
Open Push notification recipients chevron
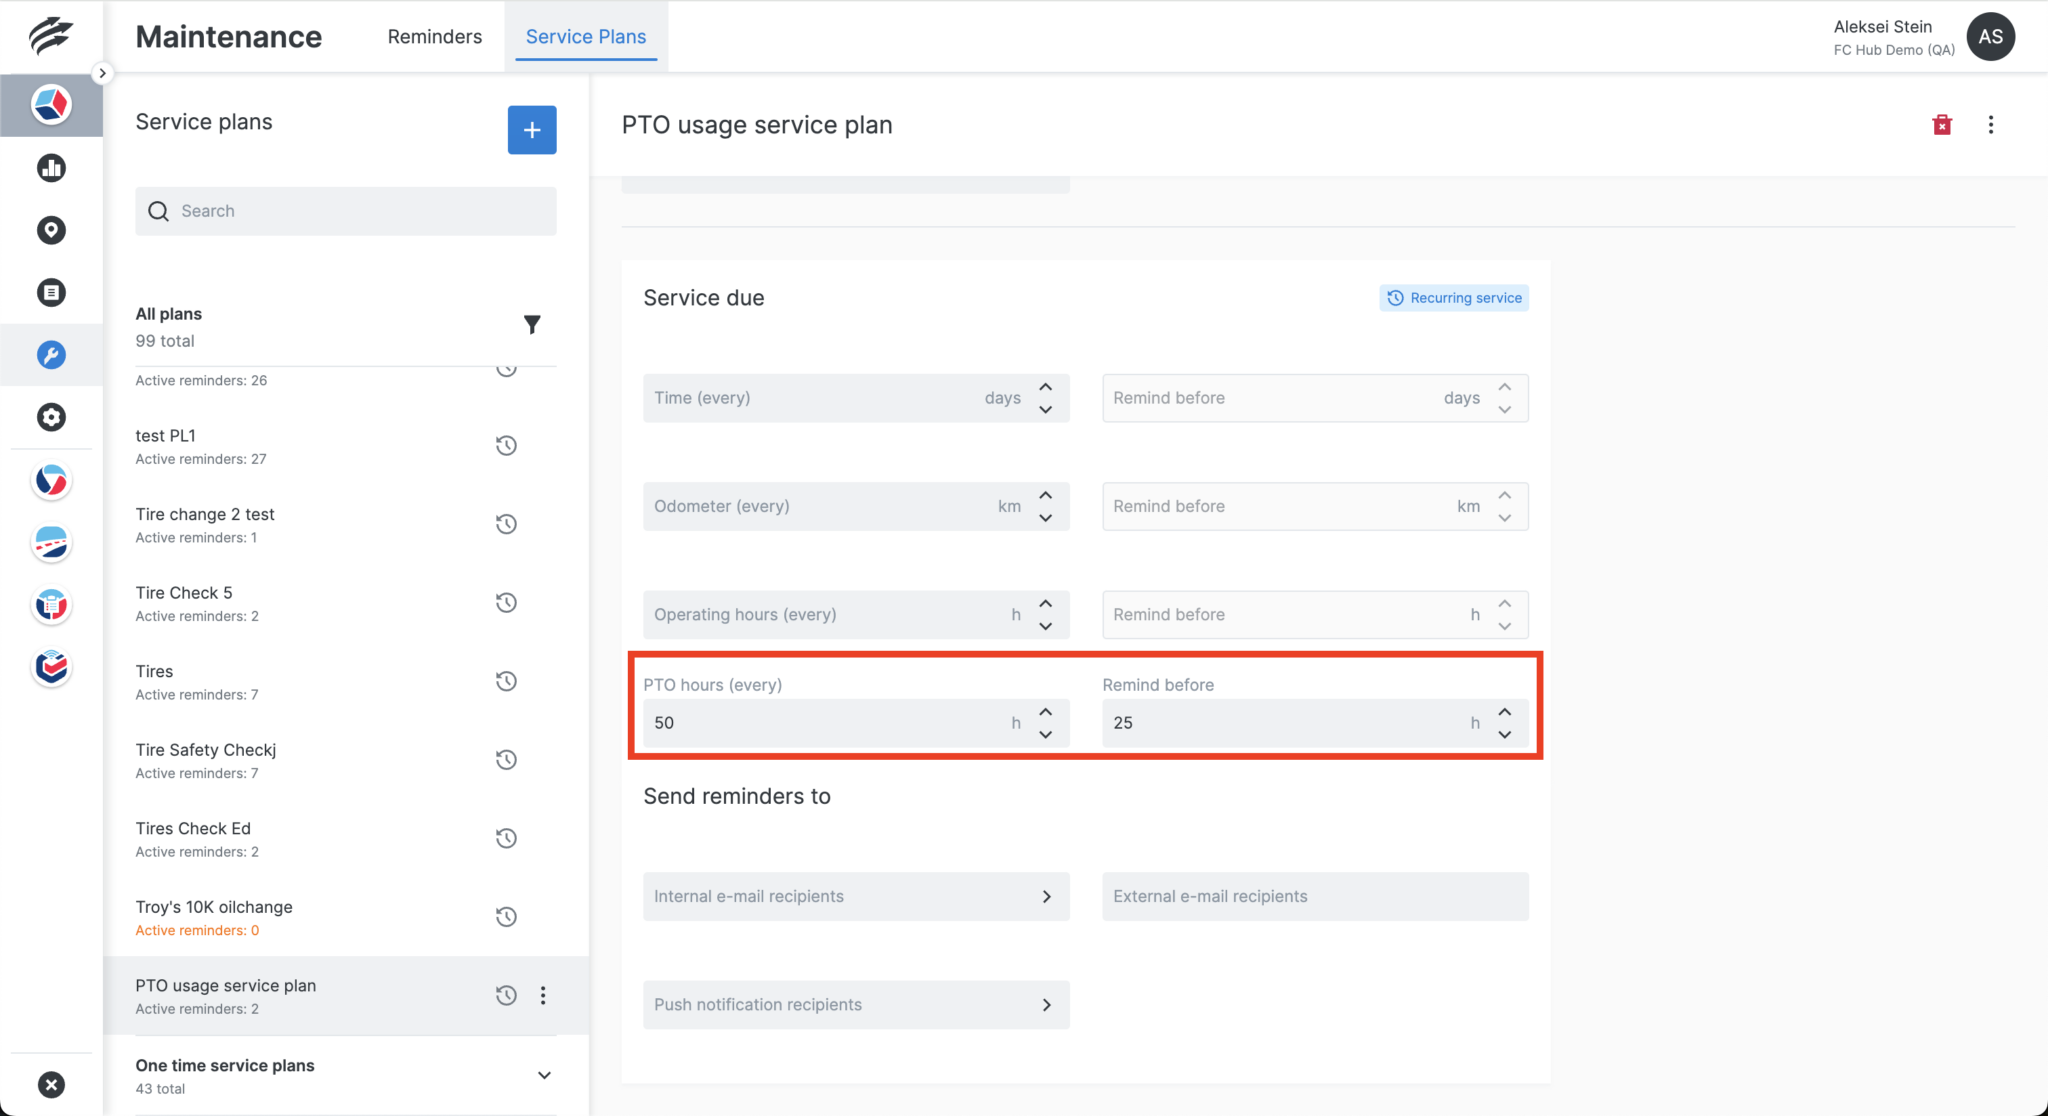coord(1047,1004)
